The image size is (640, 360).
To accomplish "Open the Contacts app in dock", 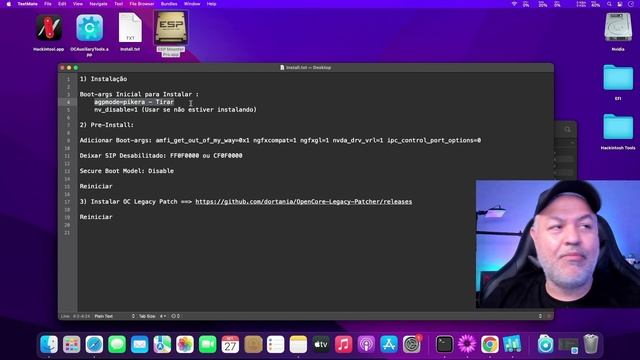I will coord(253,344).
